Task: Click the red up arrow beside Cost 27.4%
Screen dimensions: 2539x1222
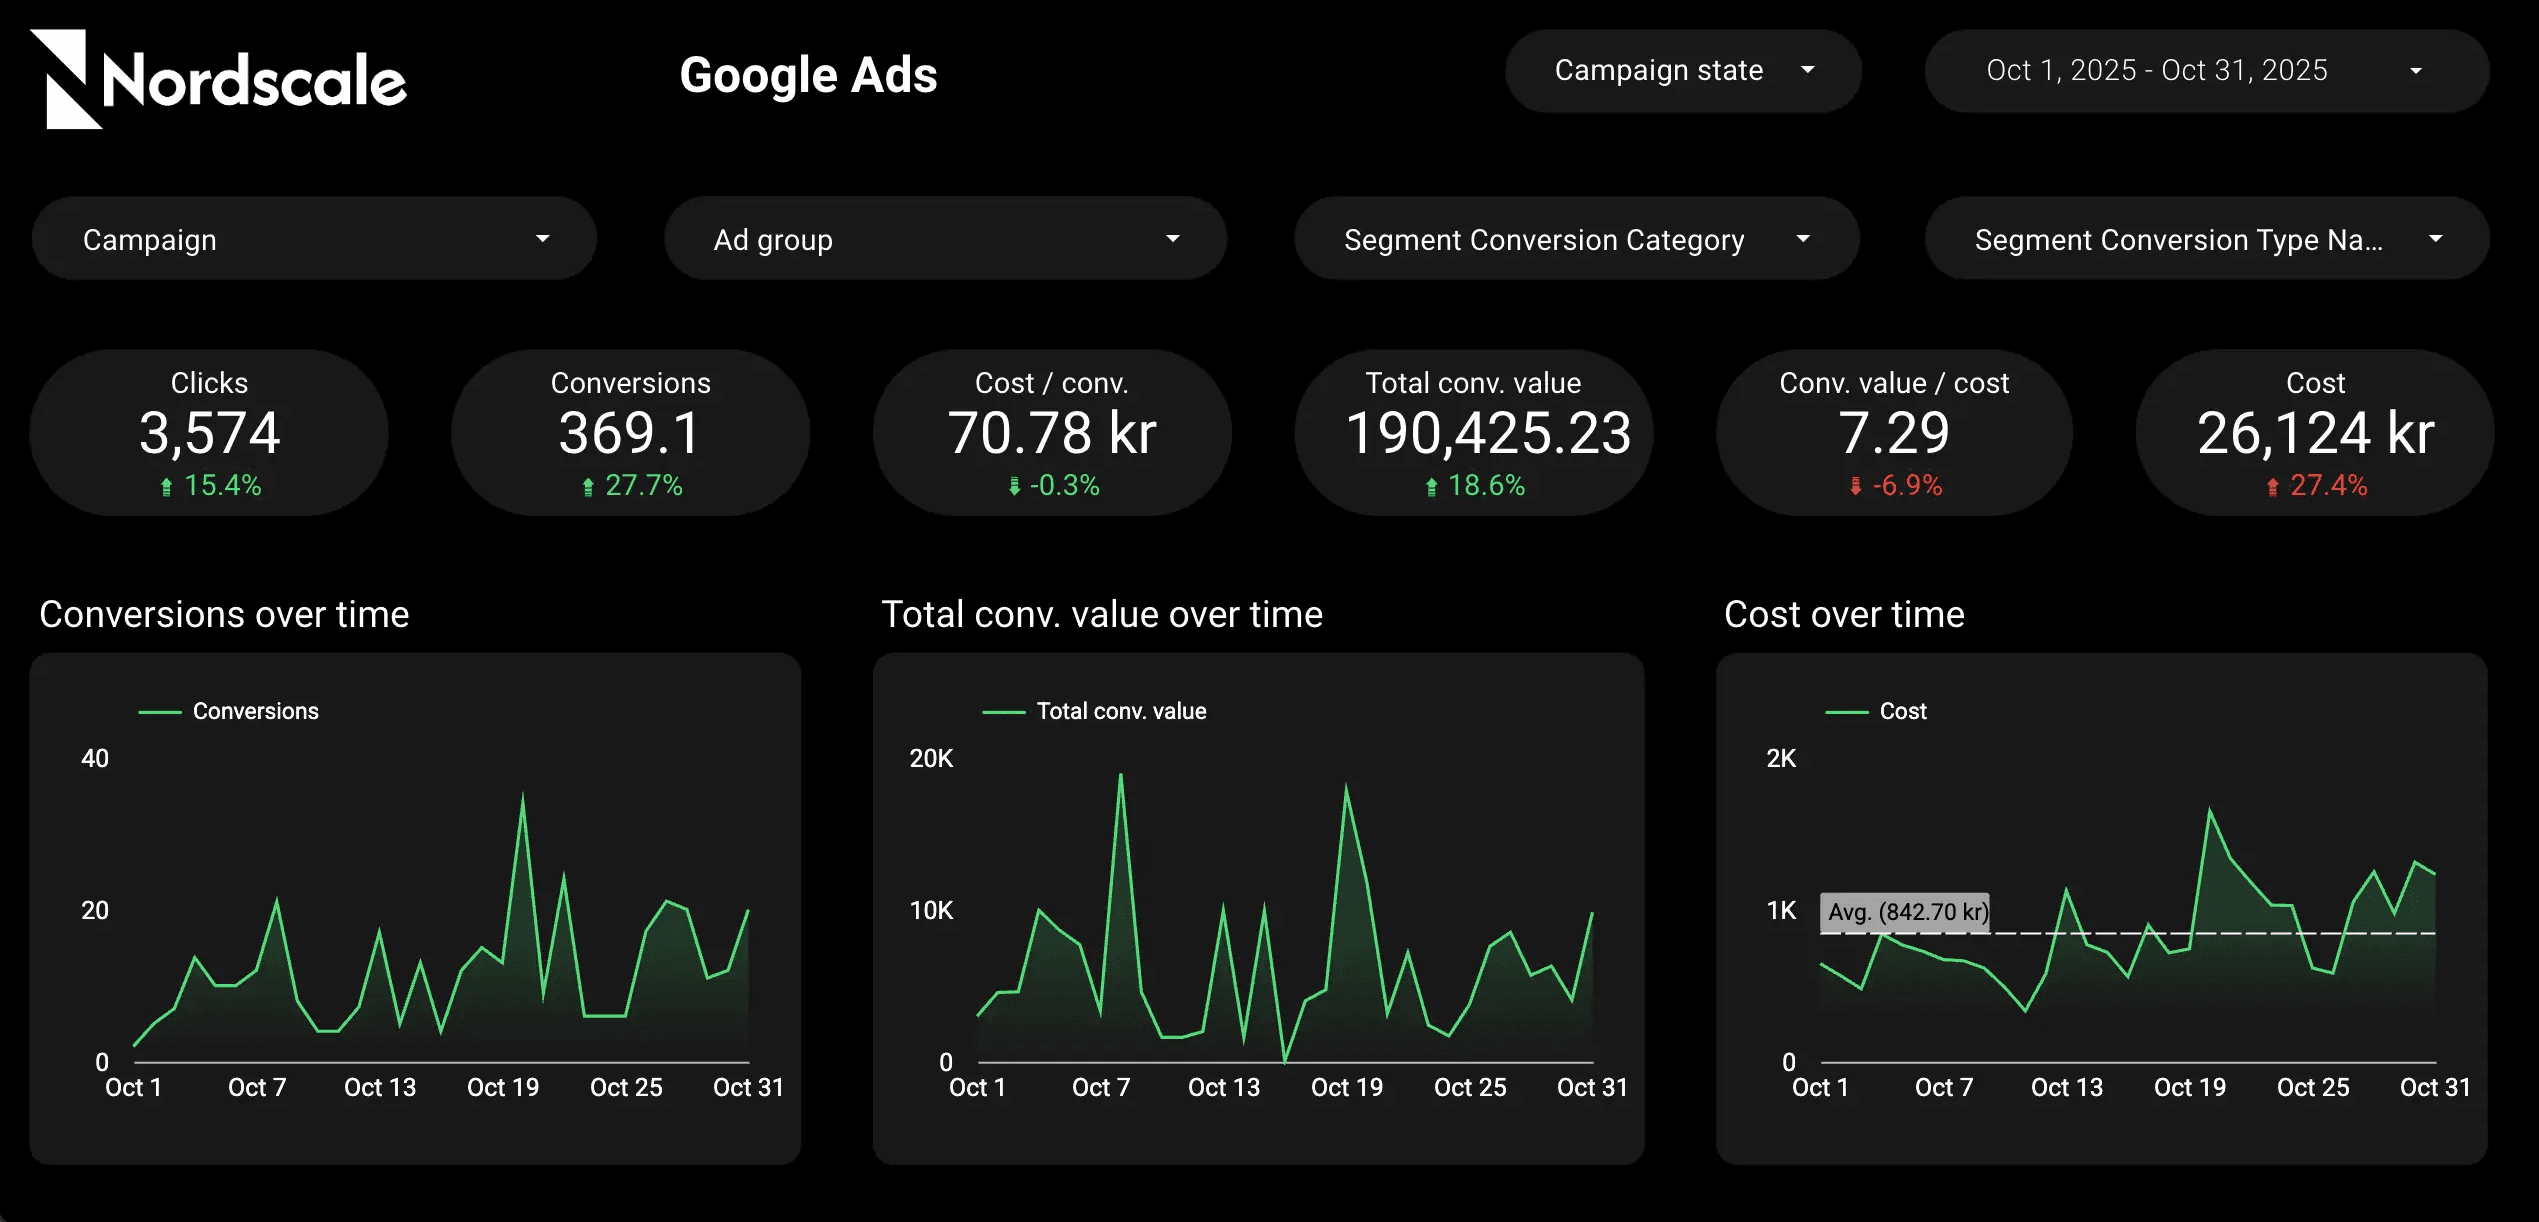Action: click(2272, 487)
